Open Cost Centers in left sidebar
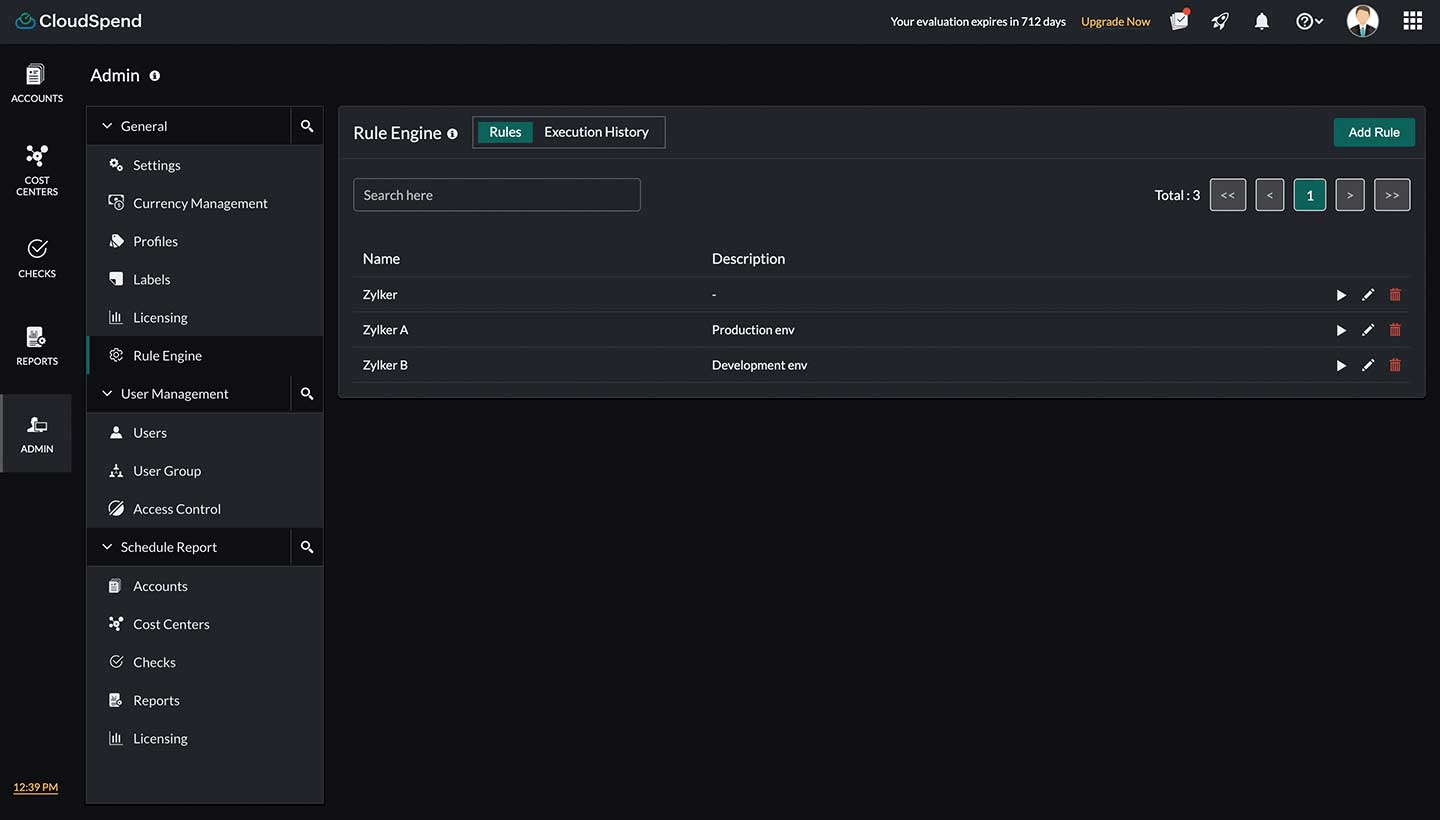 click(37, 168)
